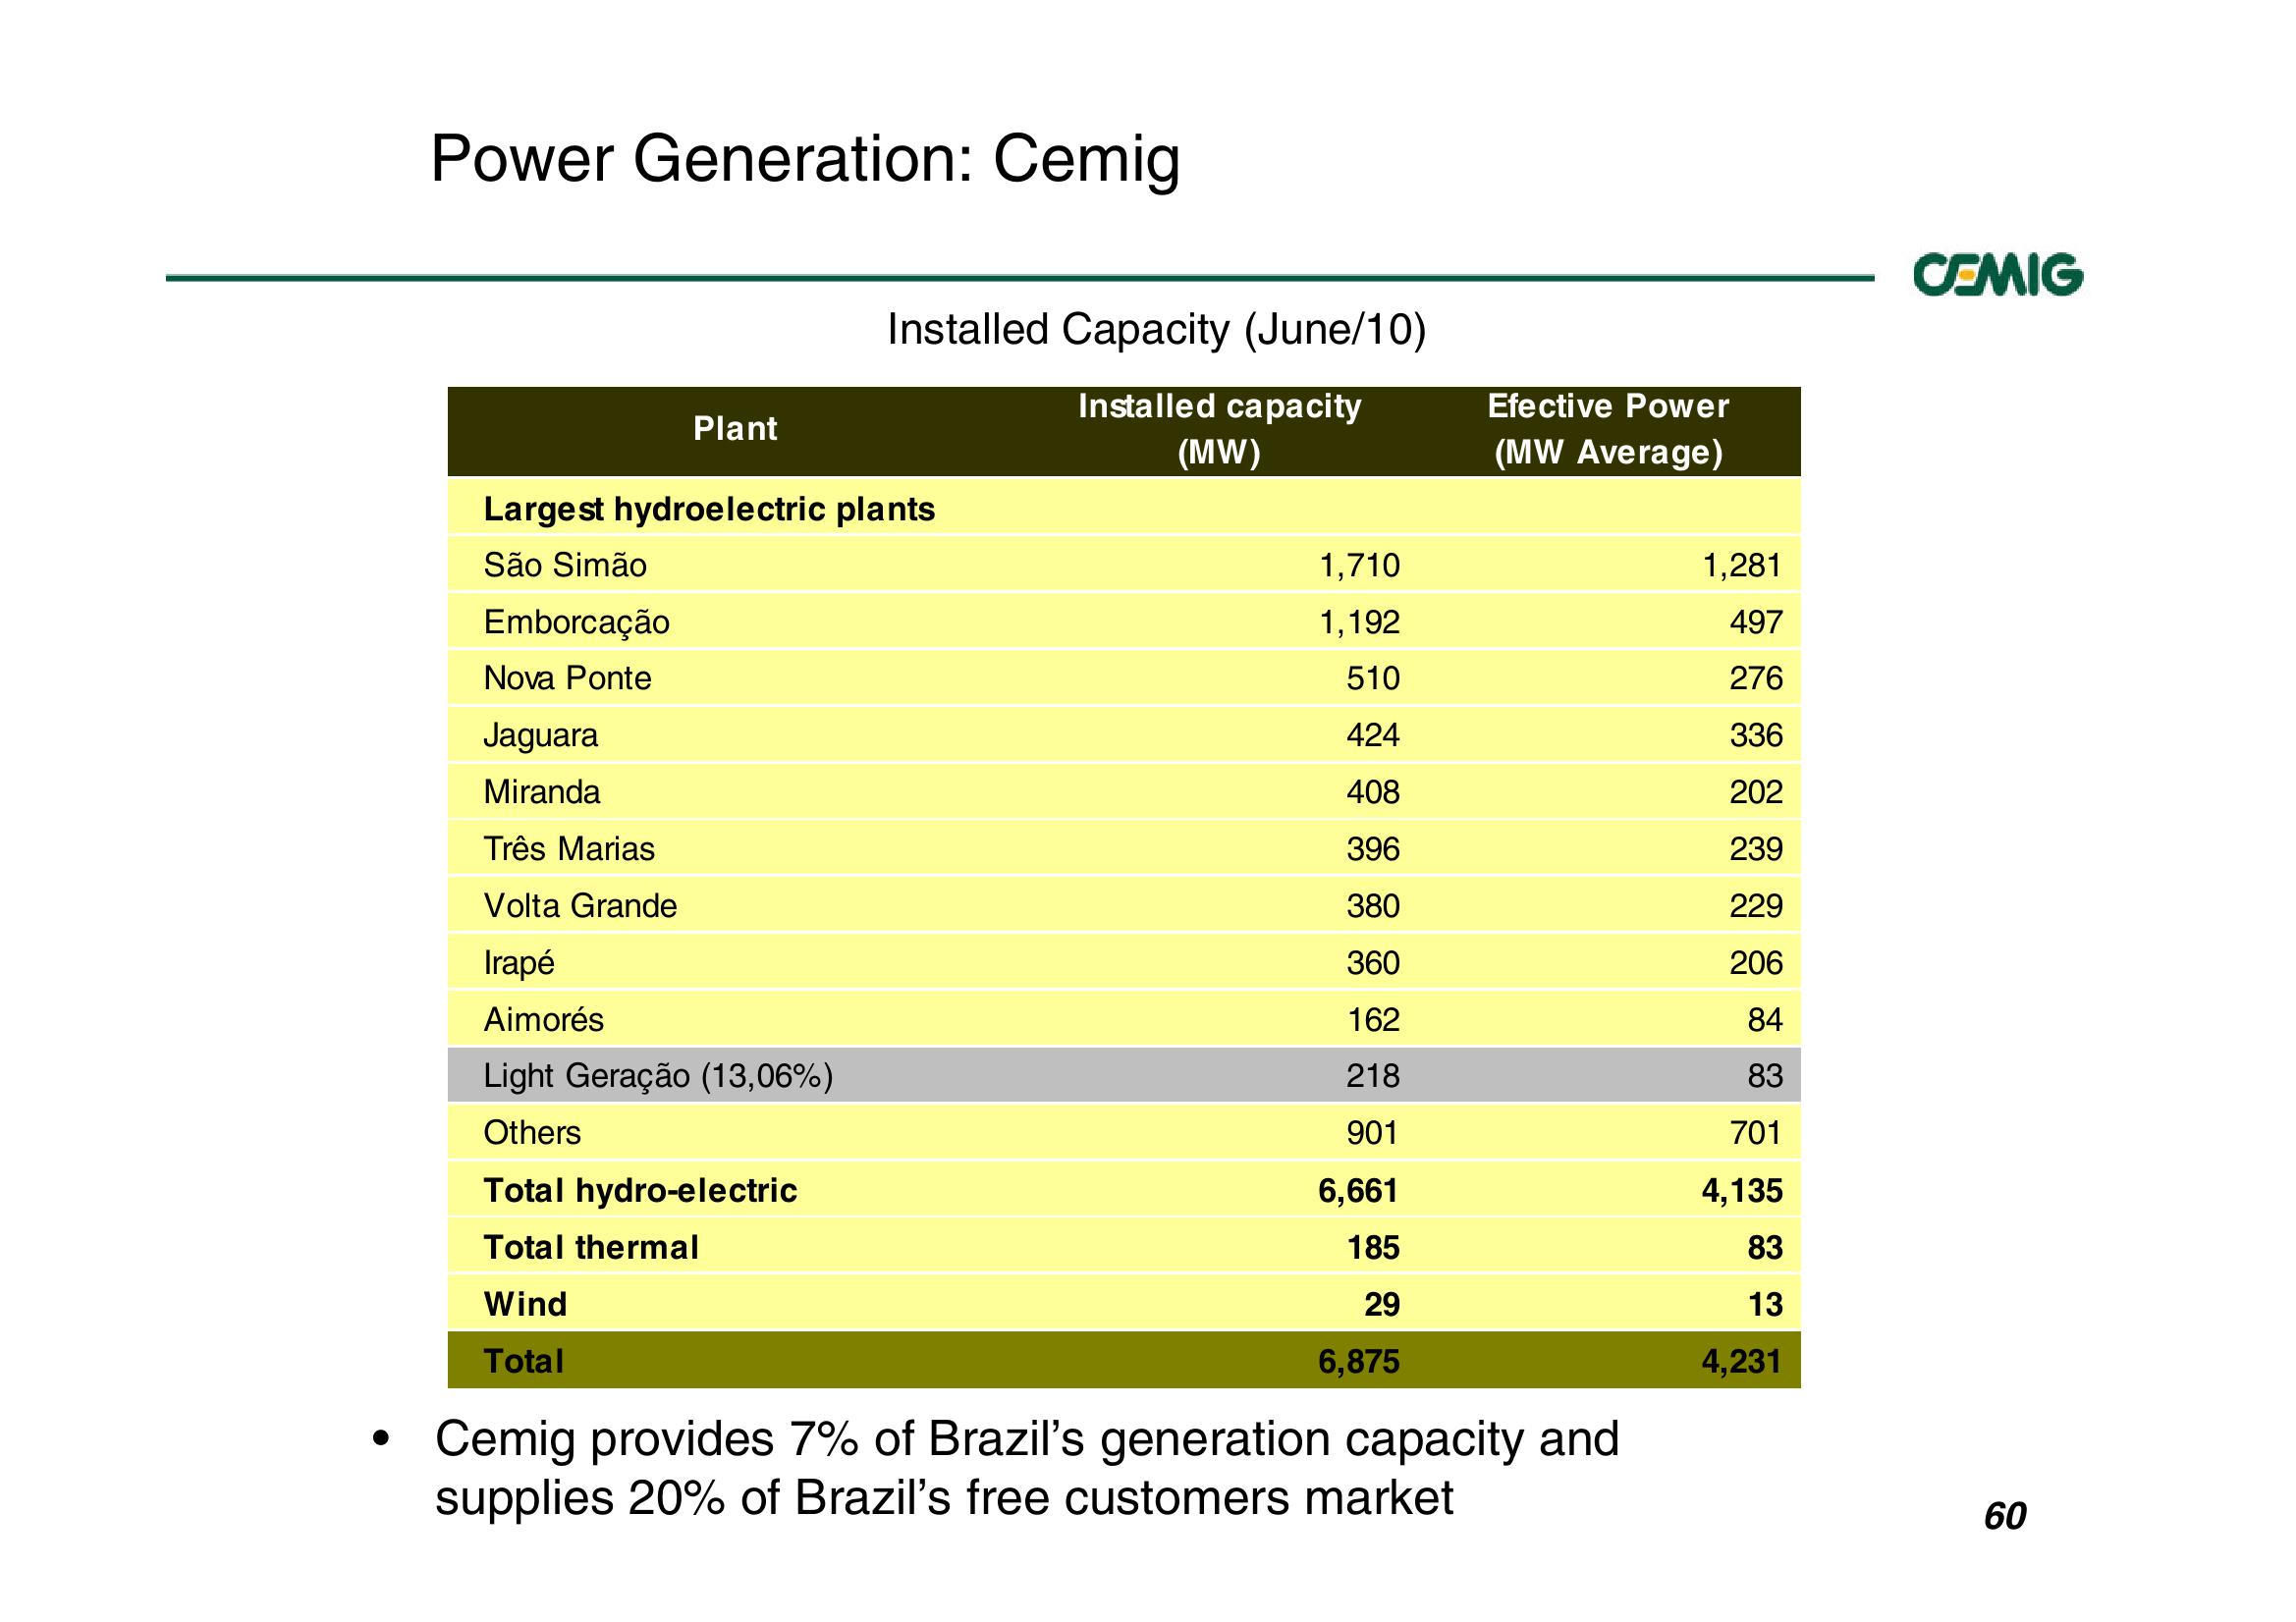2296x1622 pixels.
Task: Select Emborcação effective power 497
Action: tap(1756, 623)
